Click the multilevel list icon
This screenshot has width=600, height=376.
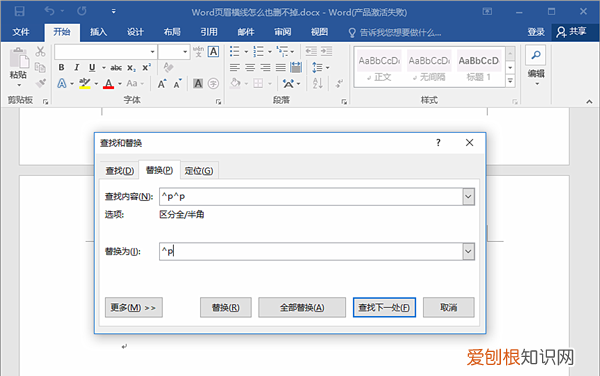point(283,51)
